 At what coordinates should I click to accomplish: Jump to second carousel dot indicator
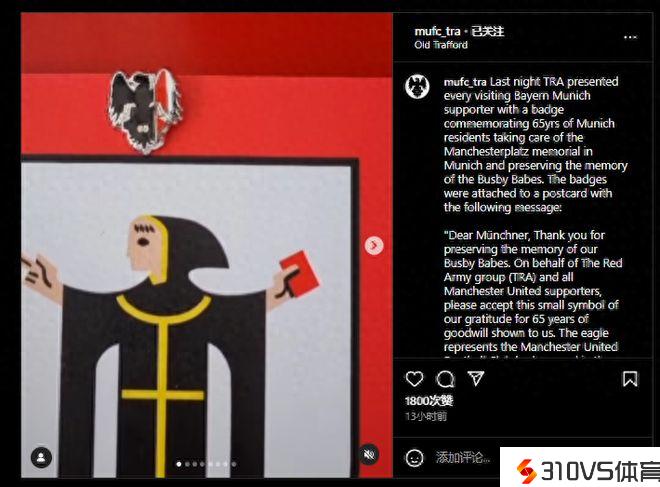pos(188,464)
